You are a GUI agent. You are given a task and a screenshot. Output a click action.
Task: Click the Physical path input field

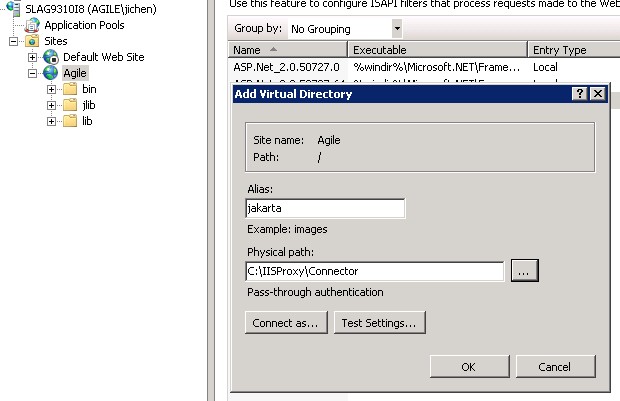coord(374,271)
